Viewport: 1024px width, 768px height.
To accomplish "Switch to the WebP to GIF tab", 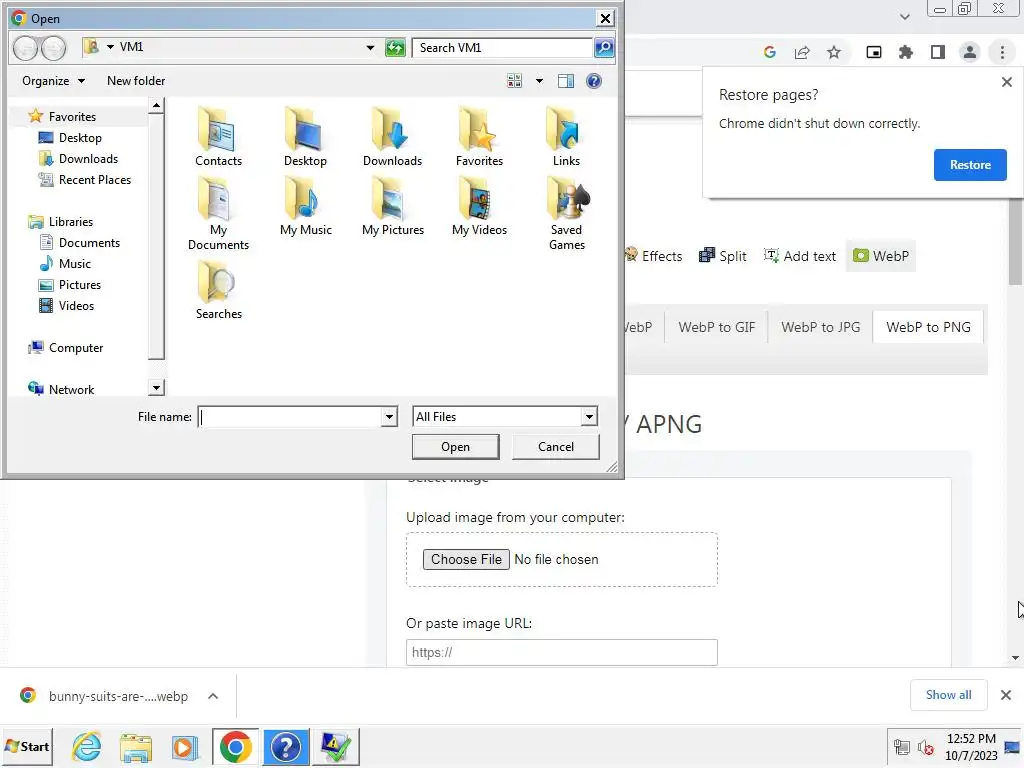I will [716, 327].
